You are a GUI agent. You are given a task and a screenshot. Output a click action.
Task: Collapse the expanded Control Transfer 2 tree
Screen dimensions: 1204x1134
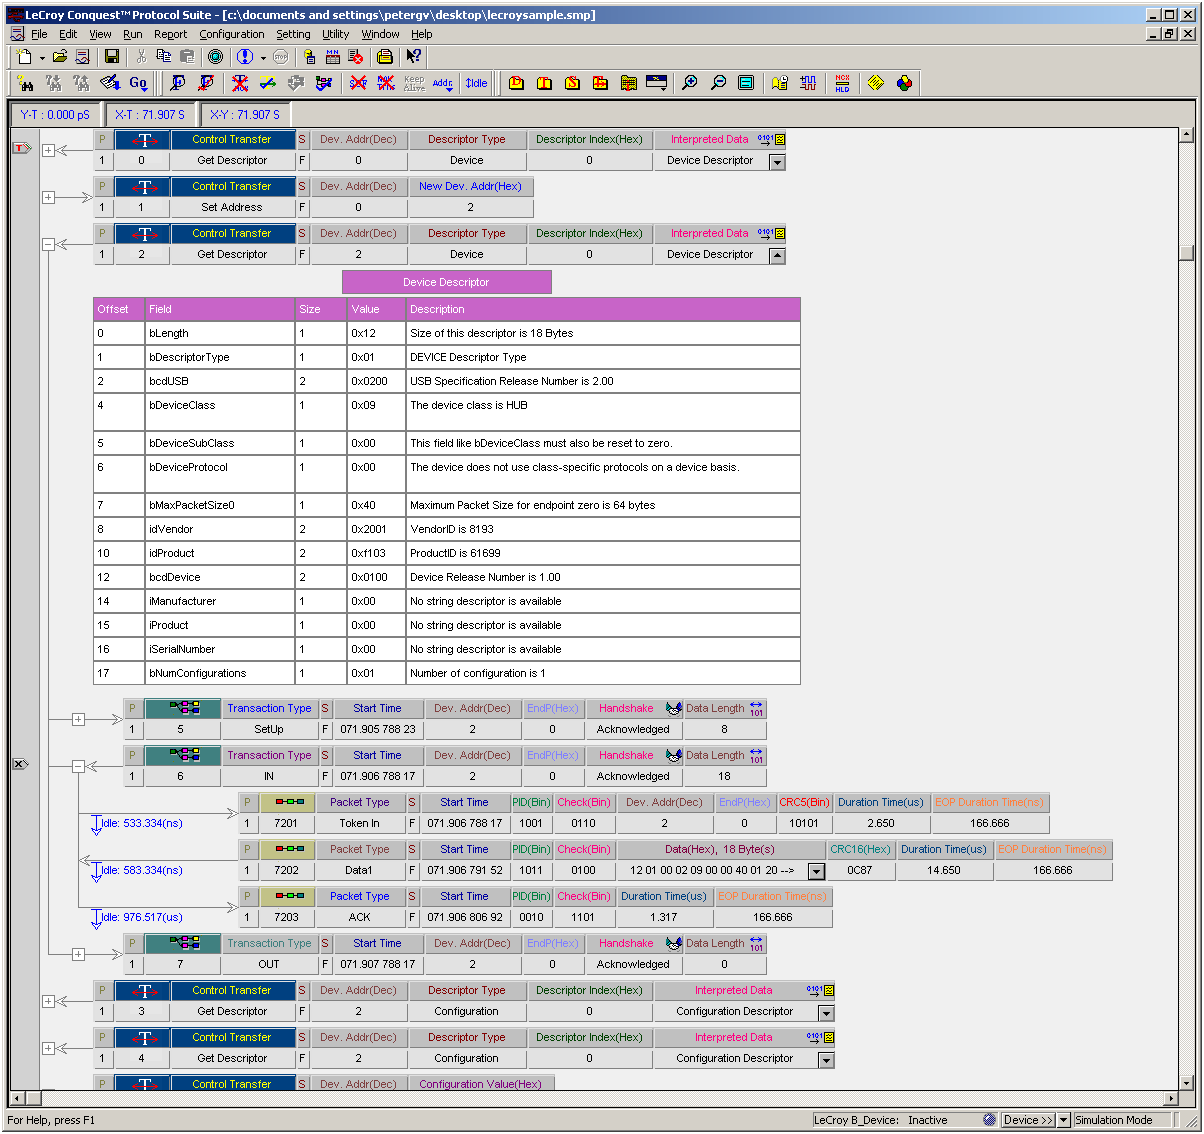click(48, 244)
